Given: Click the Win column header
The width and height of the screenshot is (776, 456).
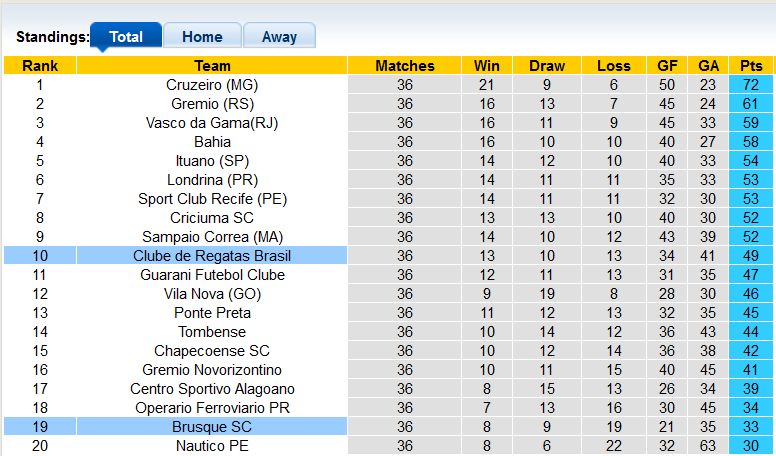Looking at the screenshot, I should pos(487,66).
